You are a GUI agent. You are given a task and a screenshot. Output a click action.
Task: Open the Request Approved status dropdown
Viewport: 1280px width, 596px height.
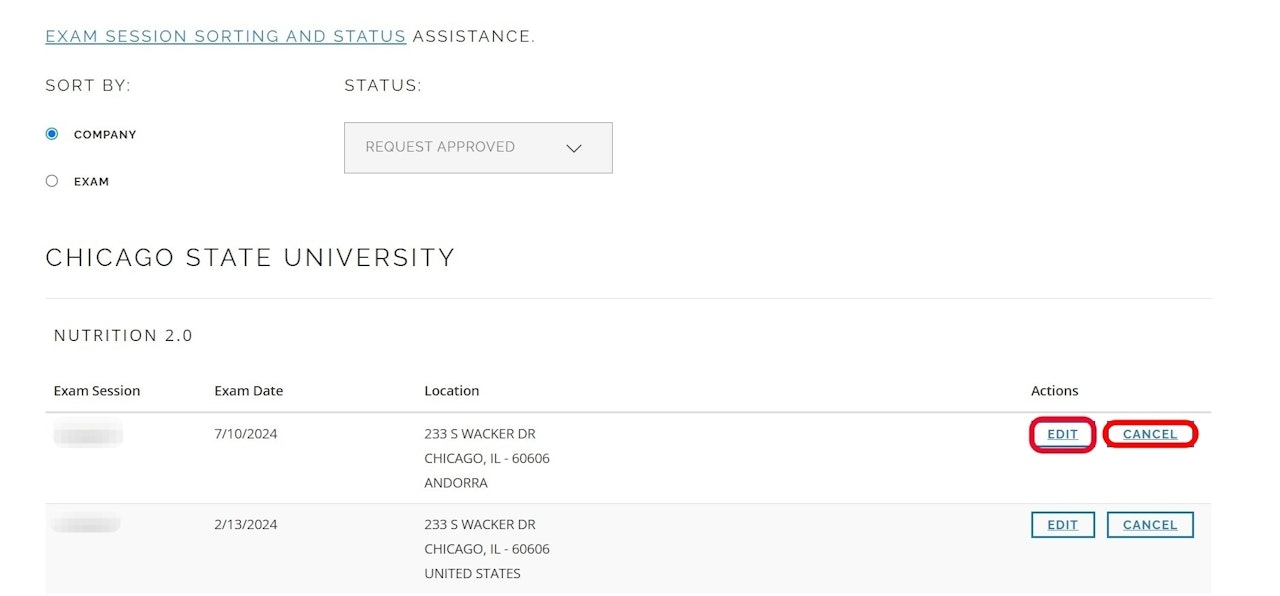click(x=477, y=148)
